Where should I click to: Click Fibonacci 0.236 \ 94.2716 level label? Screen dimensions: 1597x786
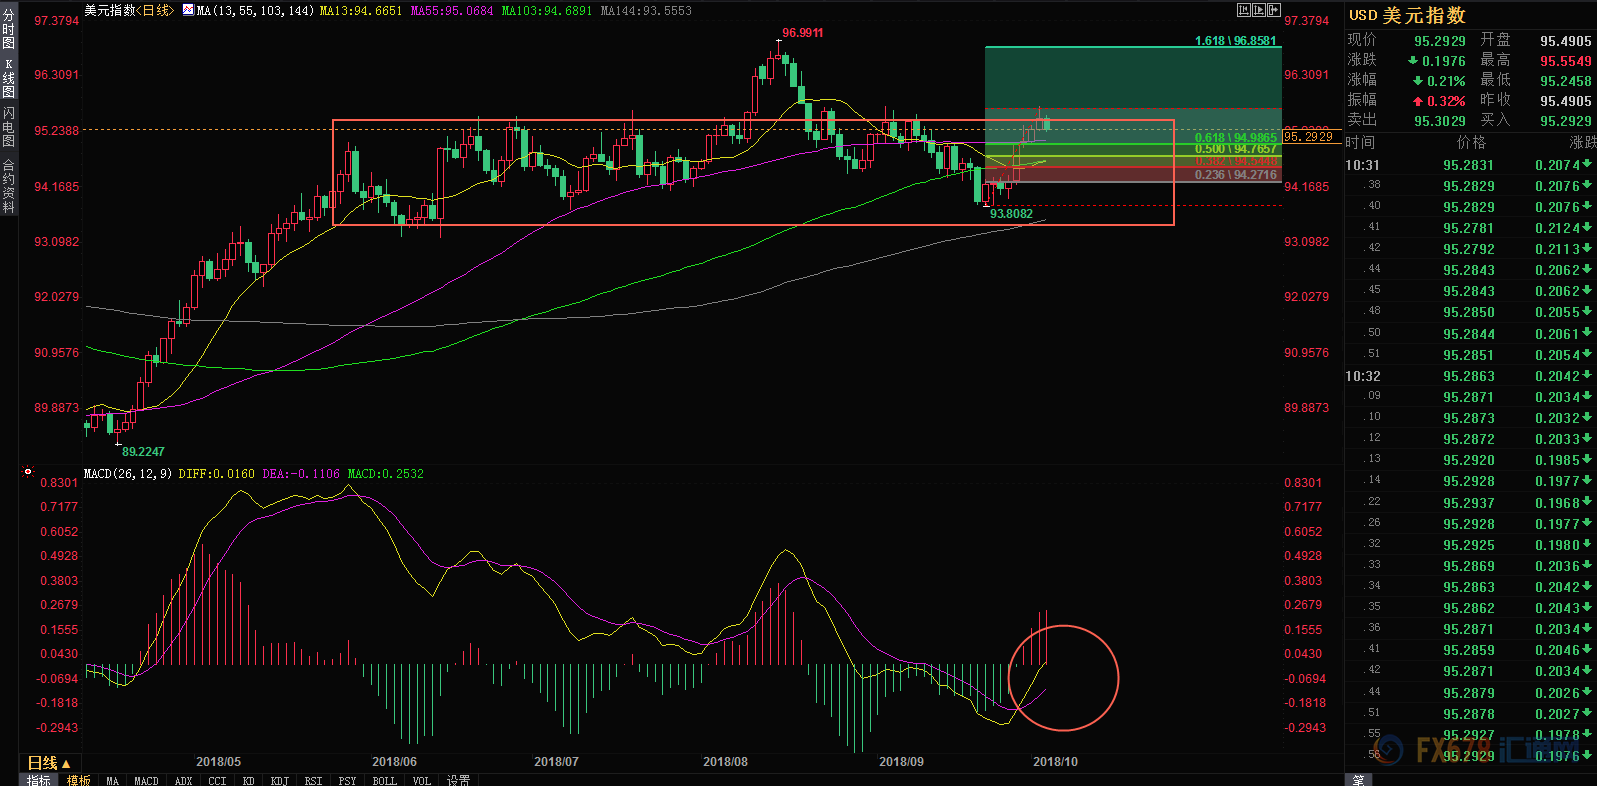(1236, 175)
